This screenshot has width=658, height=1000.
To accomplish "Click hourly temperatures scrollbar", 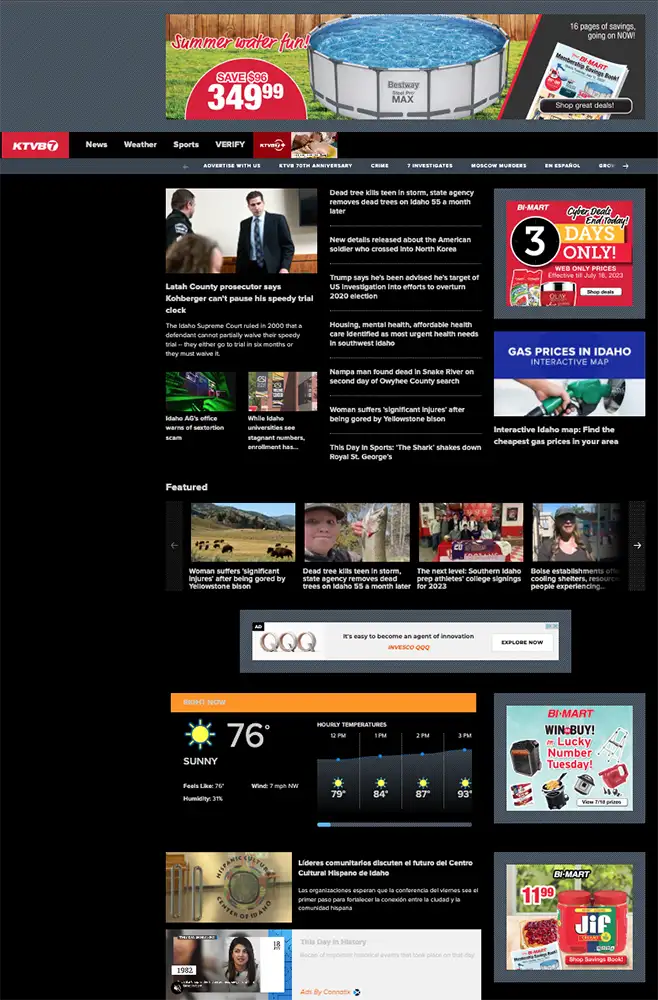I will (x=395, y=825).
